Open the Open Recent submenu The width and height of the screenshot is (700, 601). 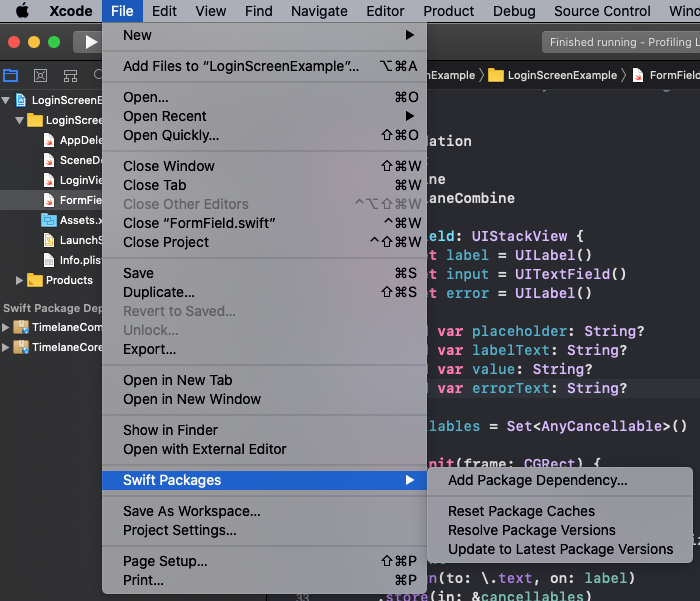(x=264, y=116)
